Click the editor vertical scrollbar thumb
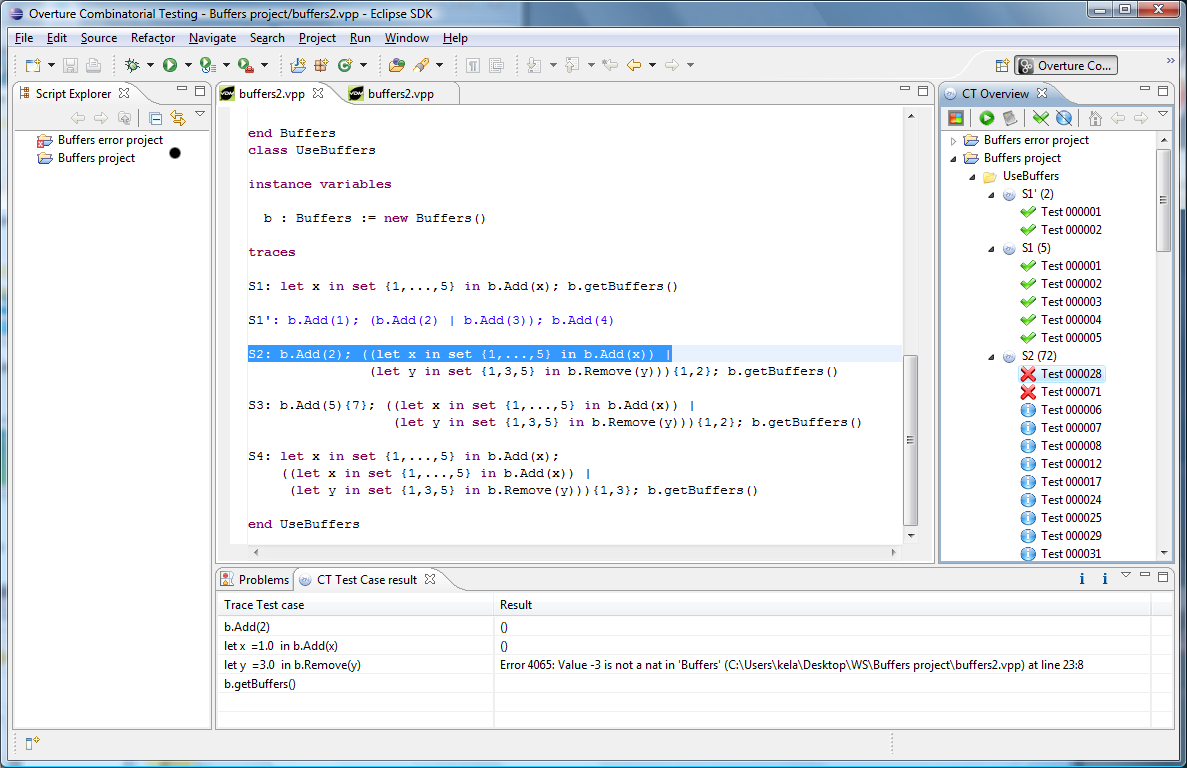The image size is (1187, 768). 911,440
